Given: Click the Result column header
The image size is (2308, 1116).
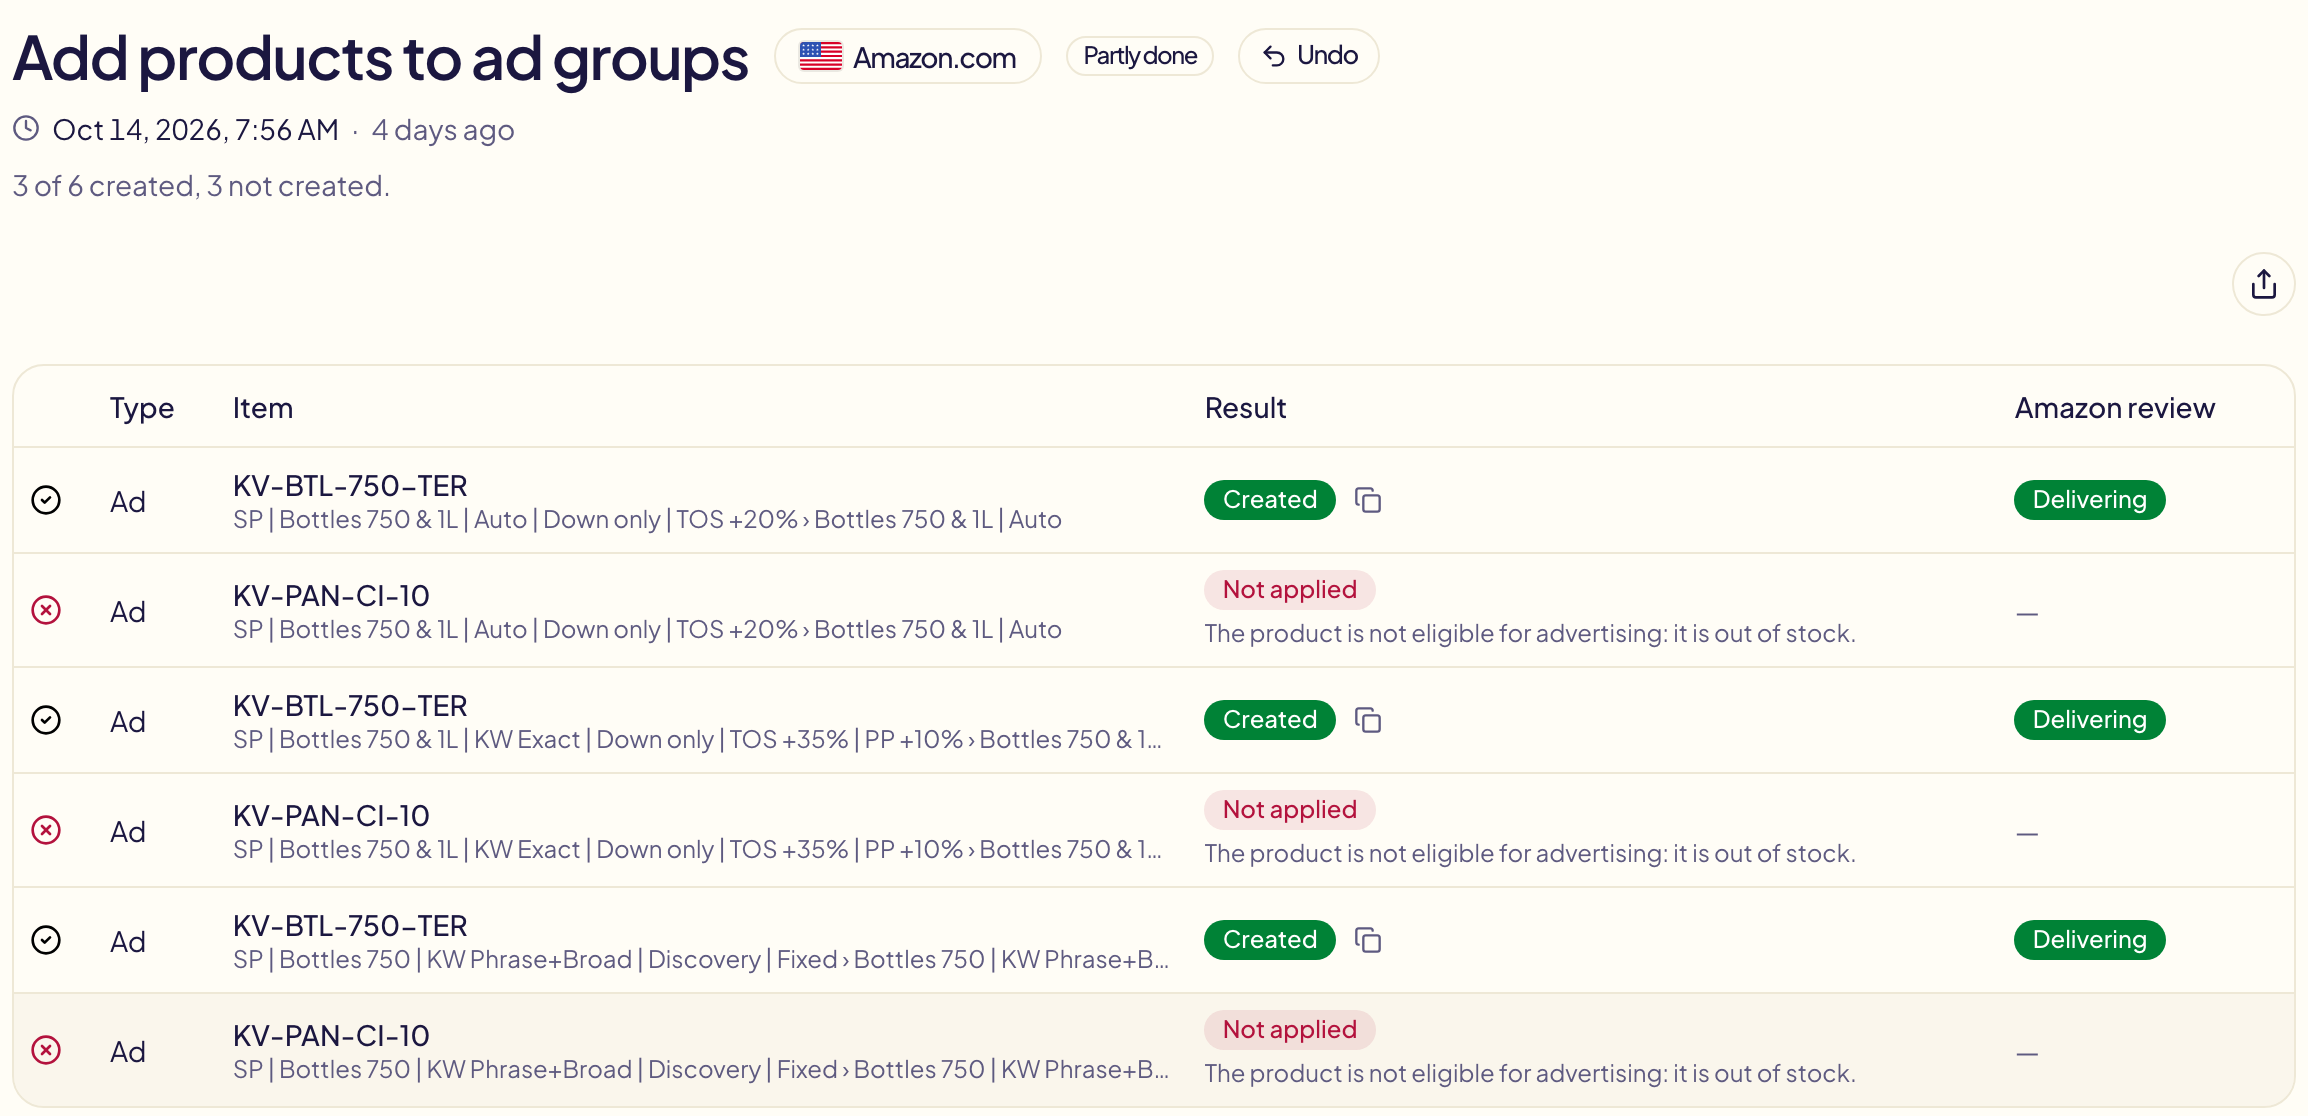Looking at the screenshot, I should click(1245, 408).
